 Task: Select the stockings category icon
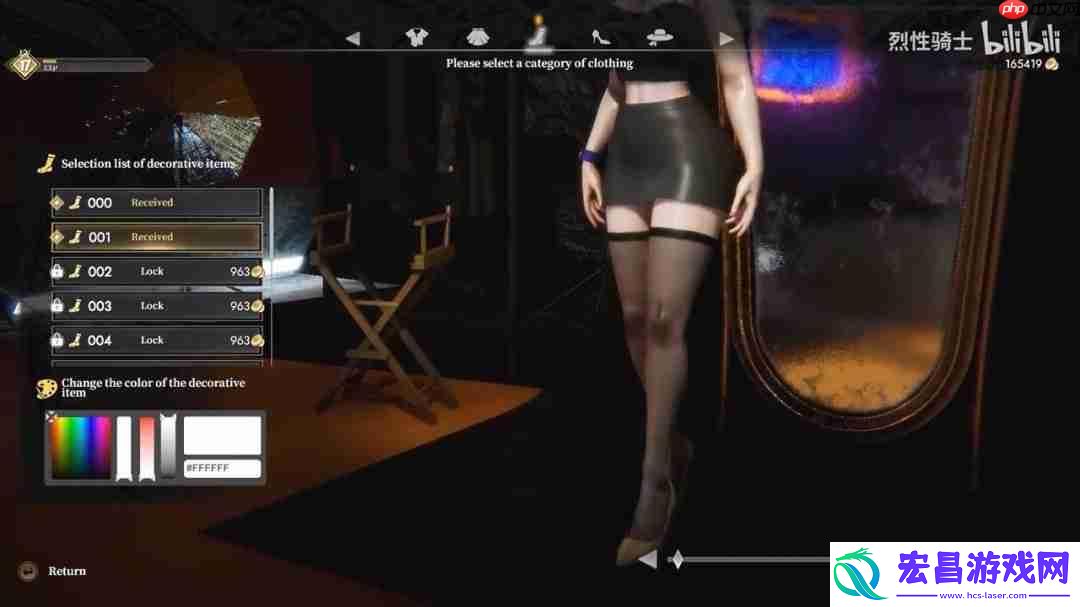(x=538, y=33)
